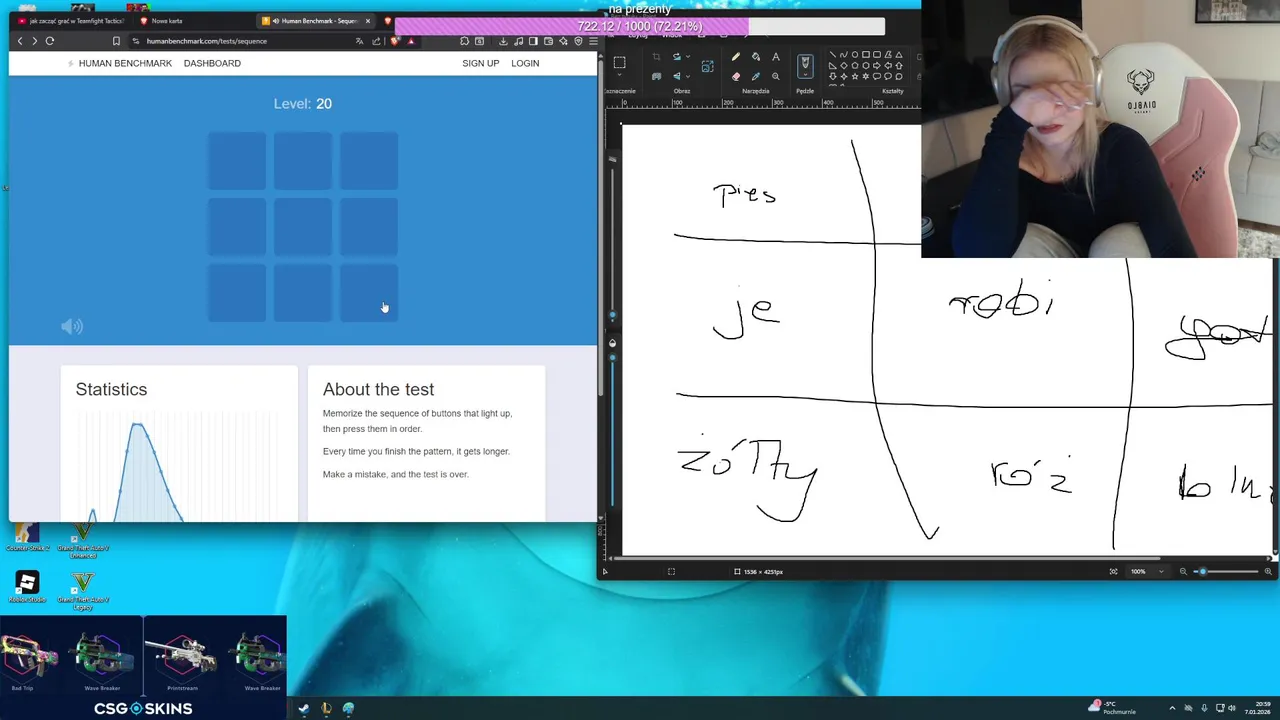Go forward in the browser
This screenshot has height=720, width=1280.
pos(34,41)
